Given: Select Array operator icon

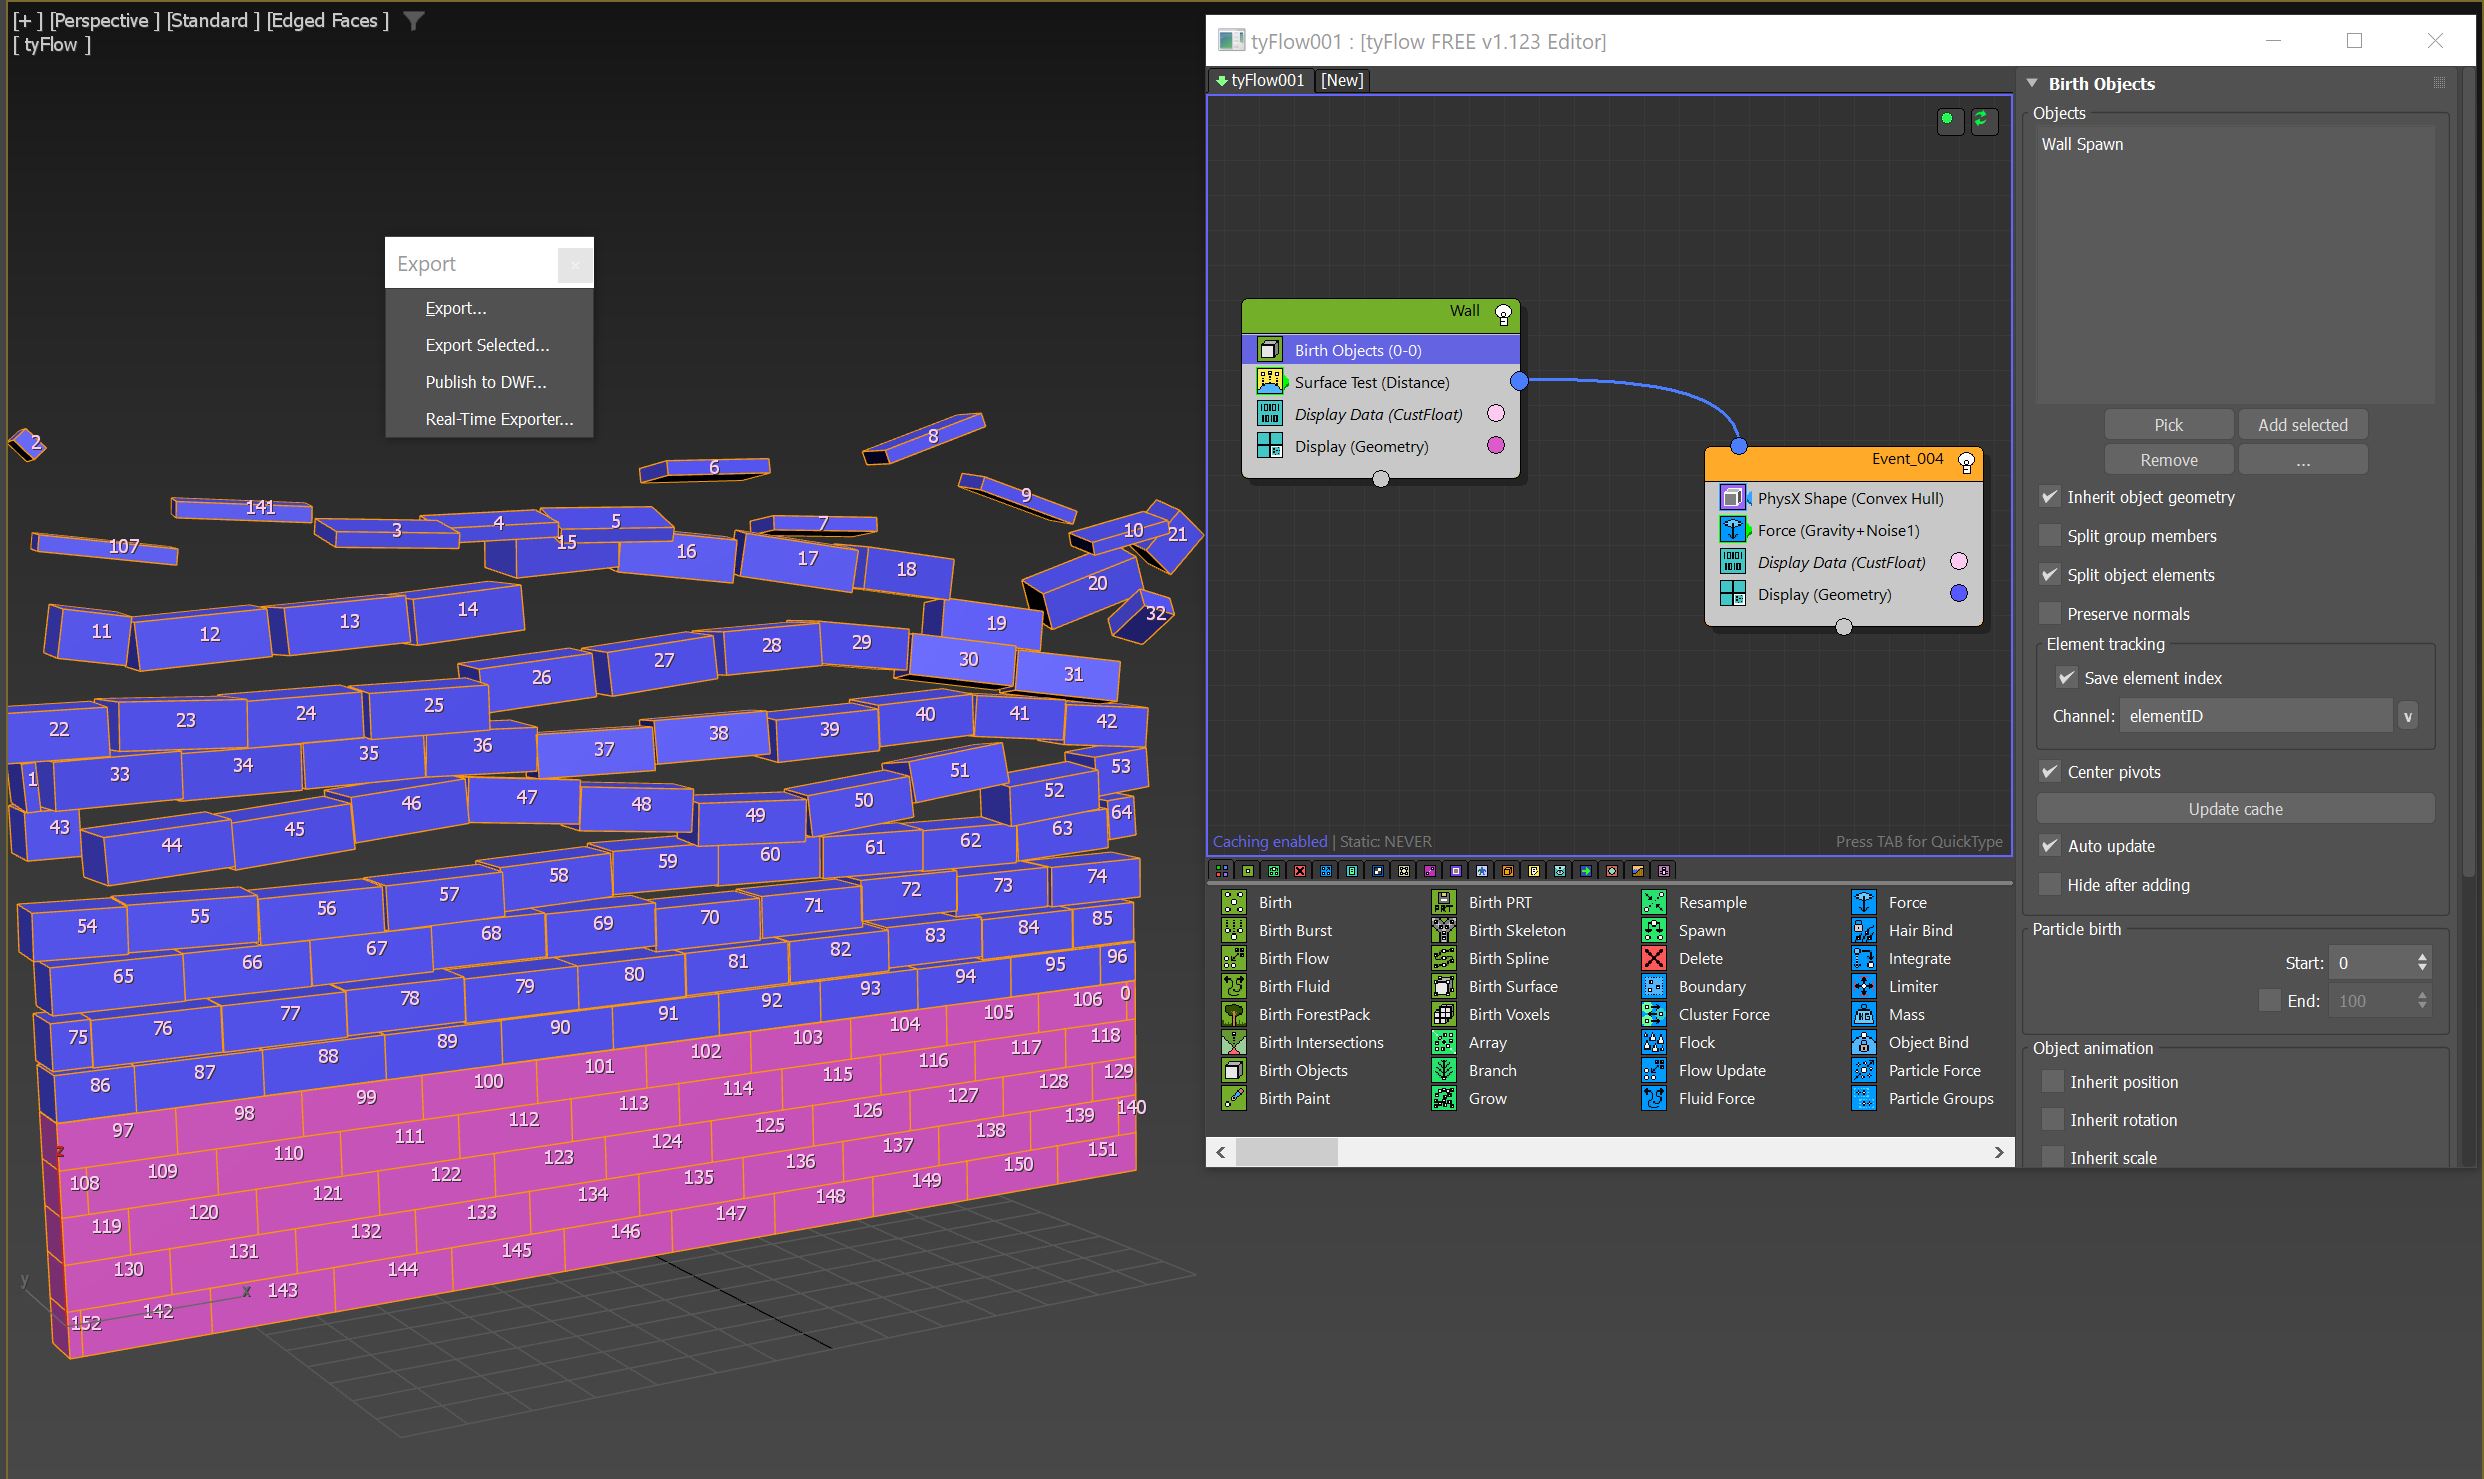Looking at the screenshot, I should tap(1444, 1042).
